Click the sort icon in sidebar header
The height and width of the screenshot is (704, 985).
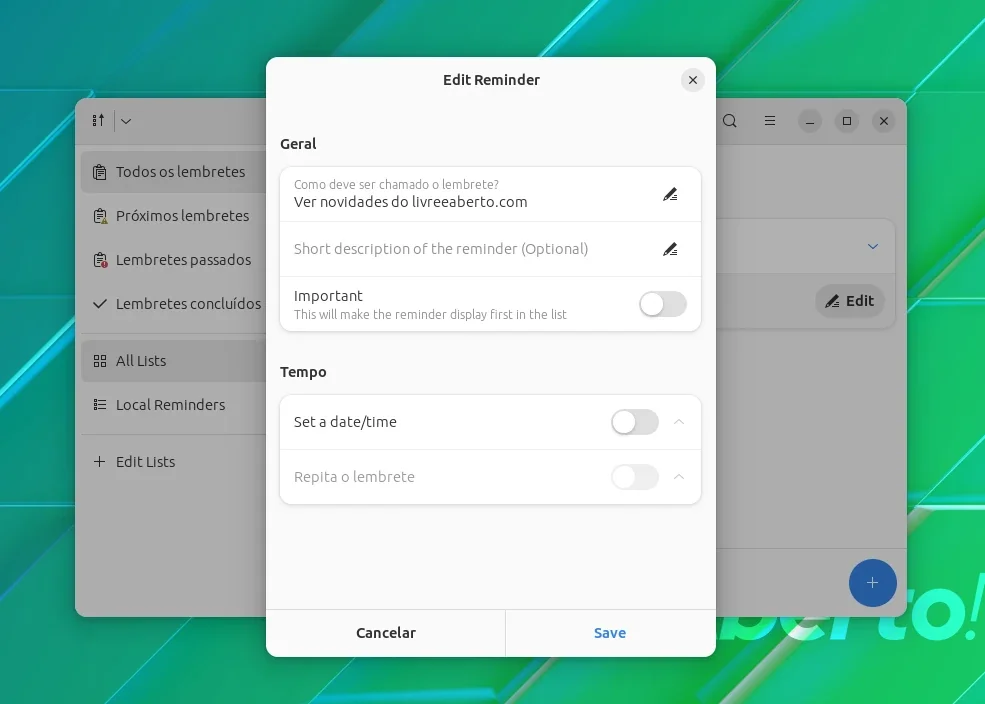click(99, 121)
